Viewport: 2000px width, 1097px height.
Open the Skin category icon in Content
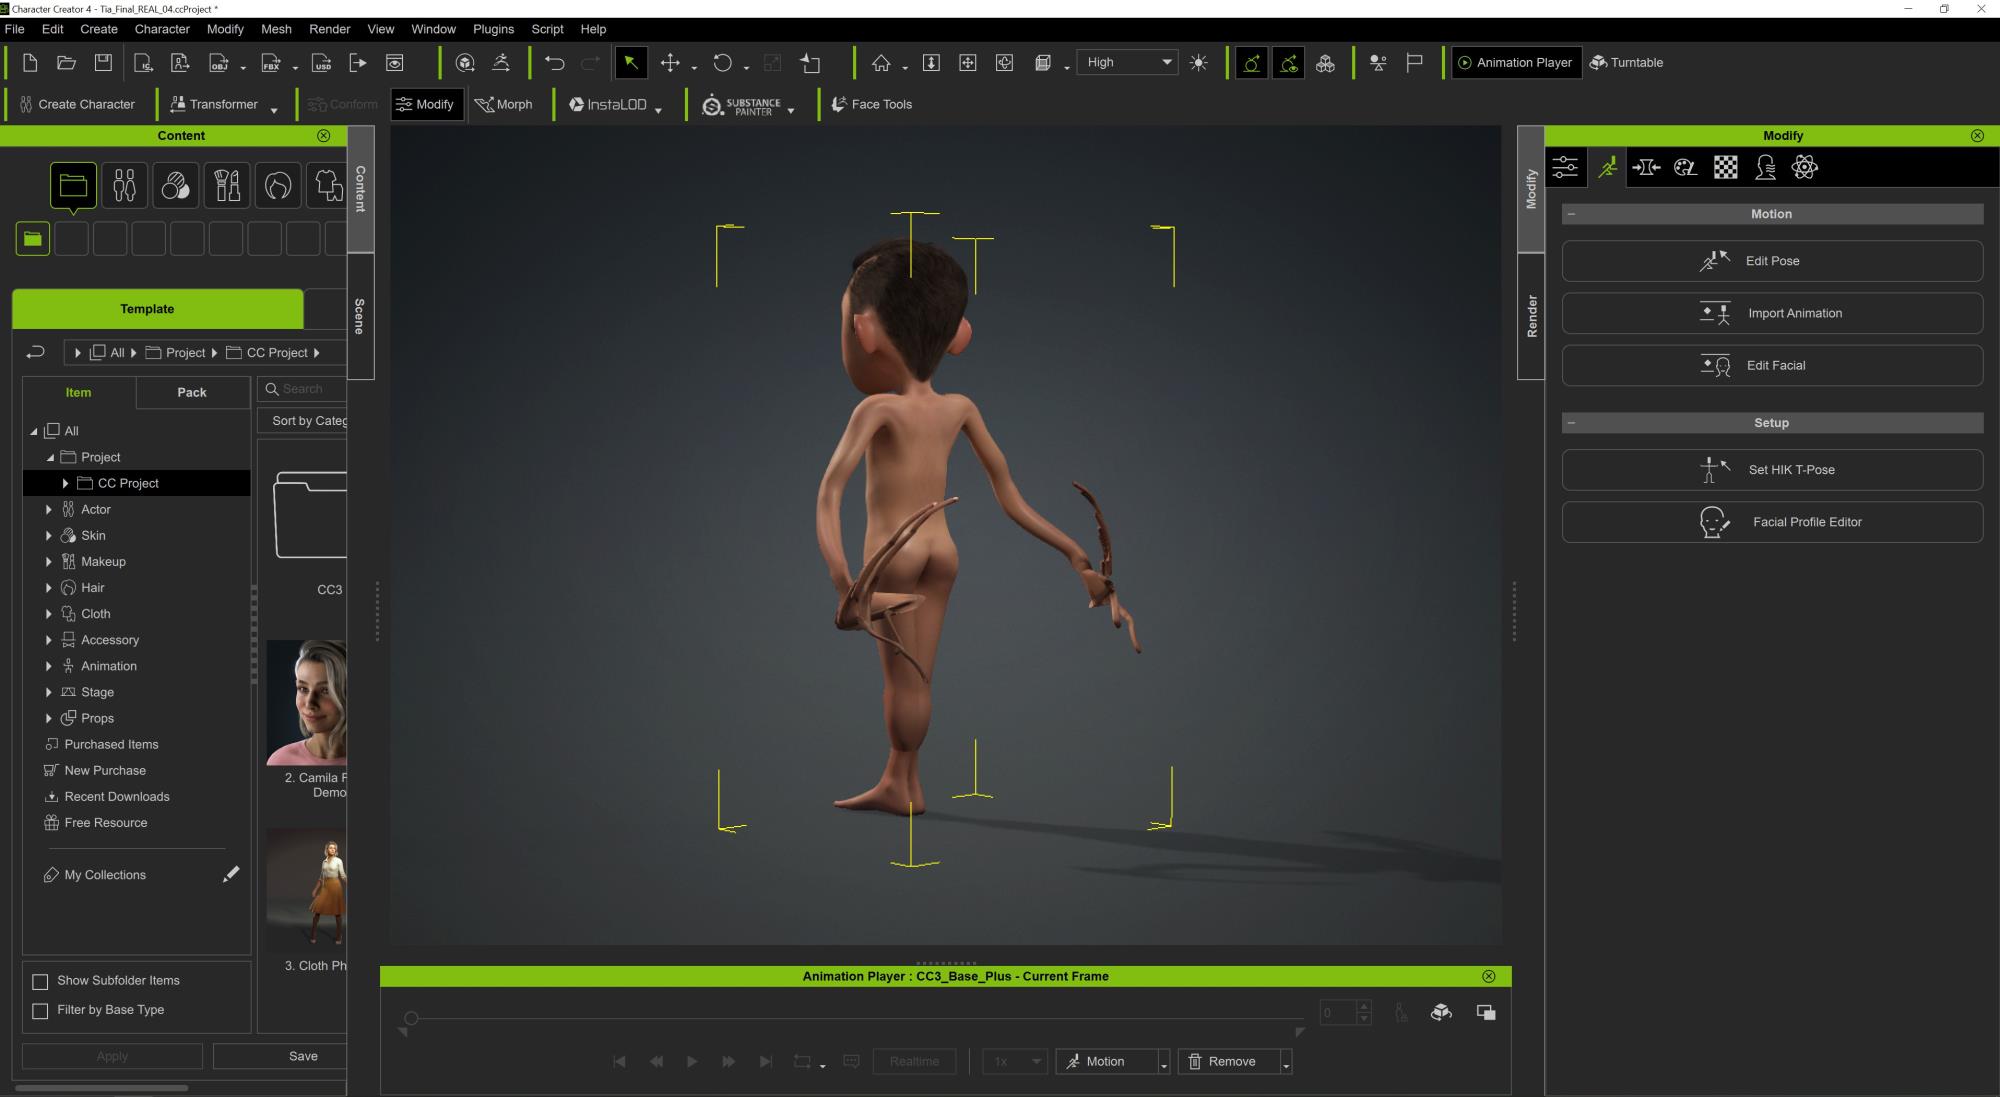pyautogui.click(x=175, y=185)
